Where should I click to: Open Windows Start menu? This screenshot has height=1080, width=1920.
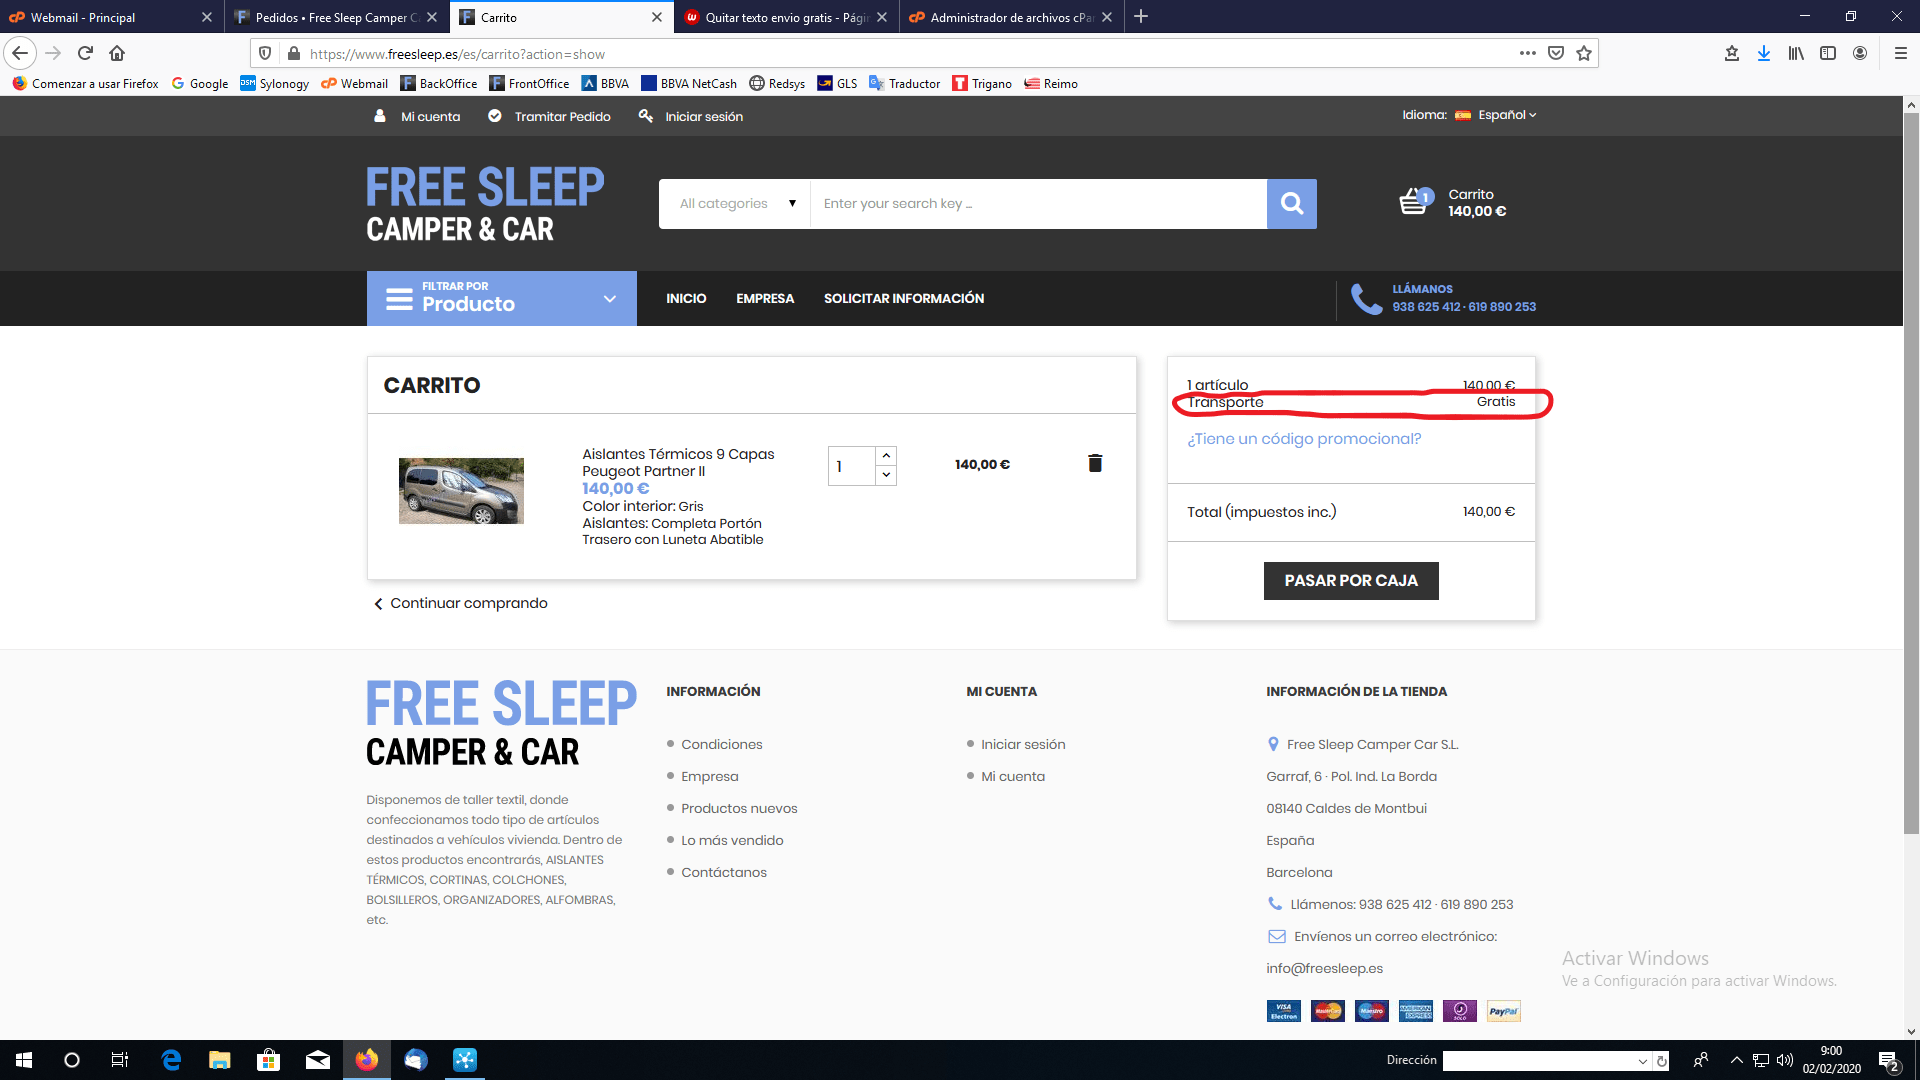[24, 1060]
